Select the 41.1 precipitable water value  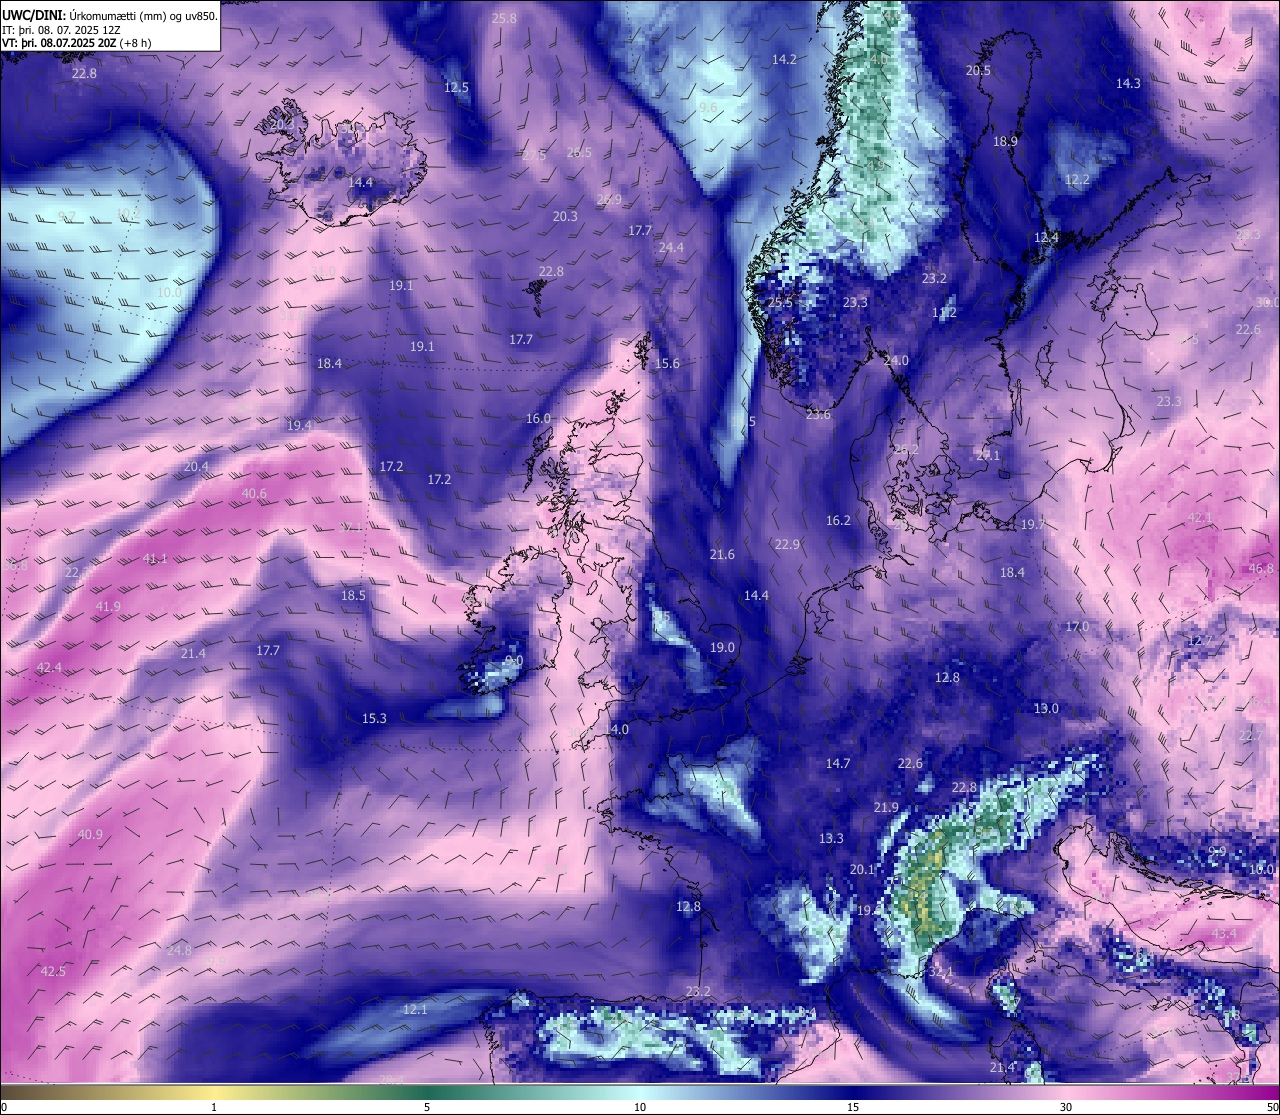[x=155, y=558]
